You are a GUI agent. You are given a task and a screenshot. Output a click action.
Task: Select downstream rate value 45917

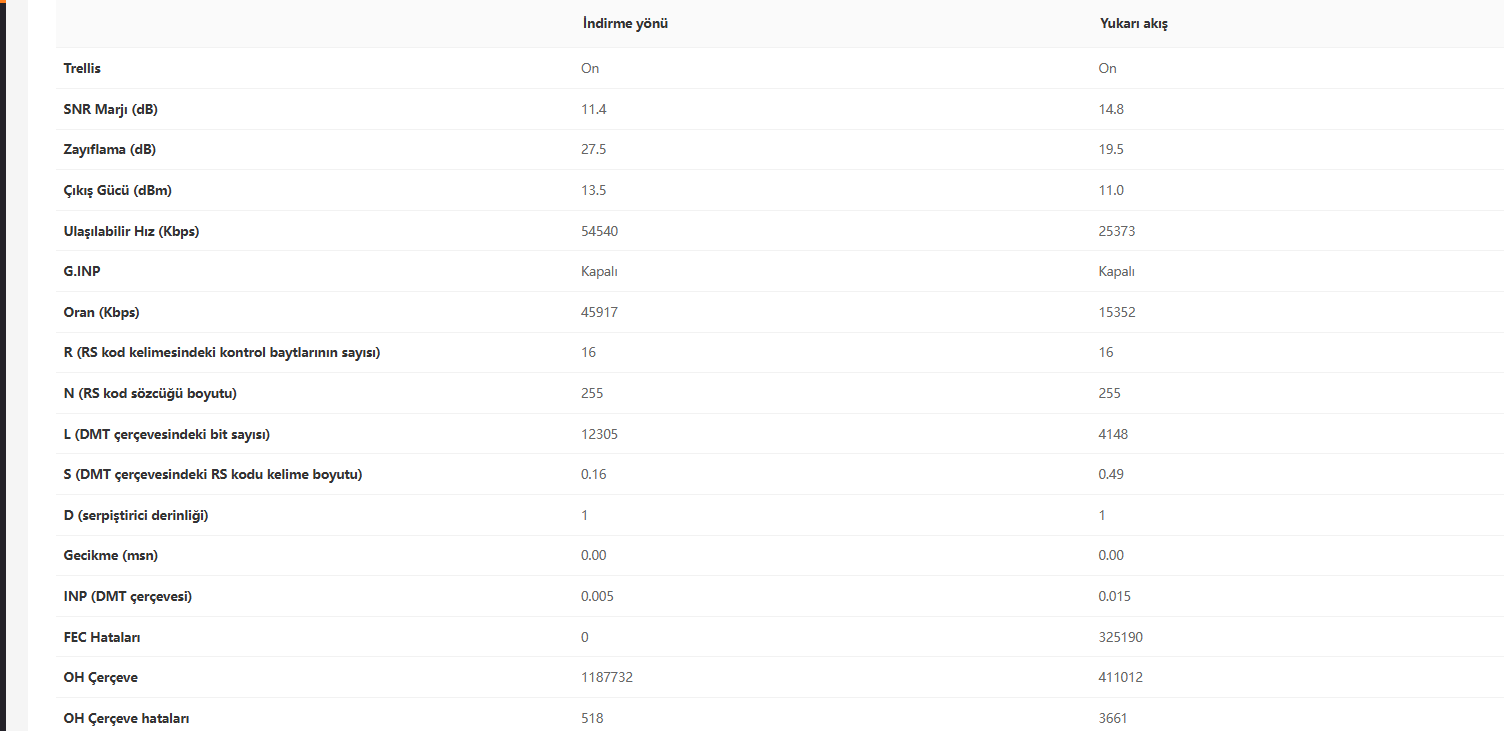click(x=599, y=312)
